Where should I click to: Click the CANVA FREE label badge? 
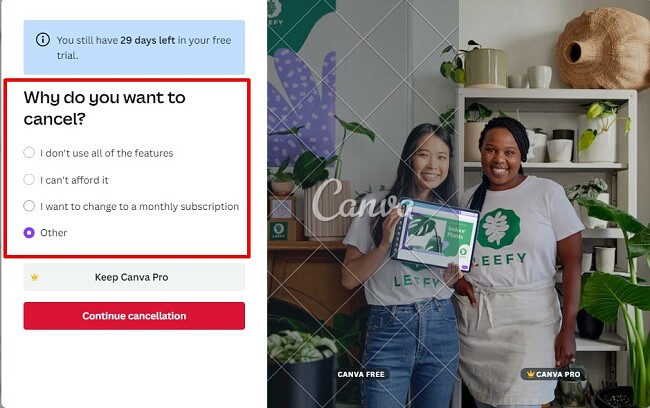click(x=361, y=374)
